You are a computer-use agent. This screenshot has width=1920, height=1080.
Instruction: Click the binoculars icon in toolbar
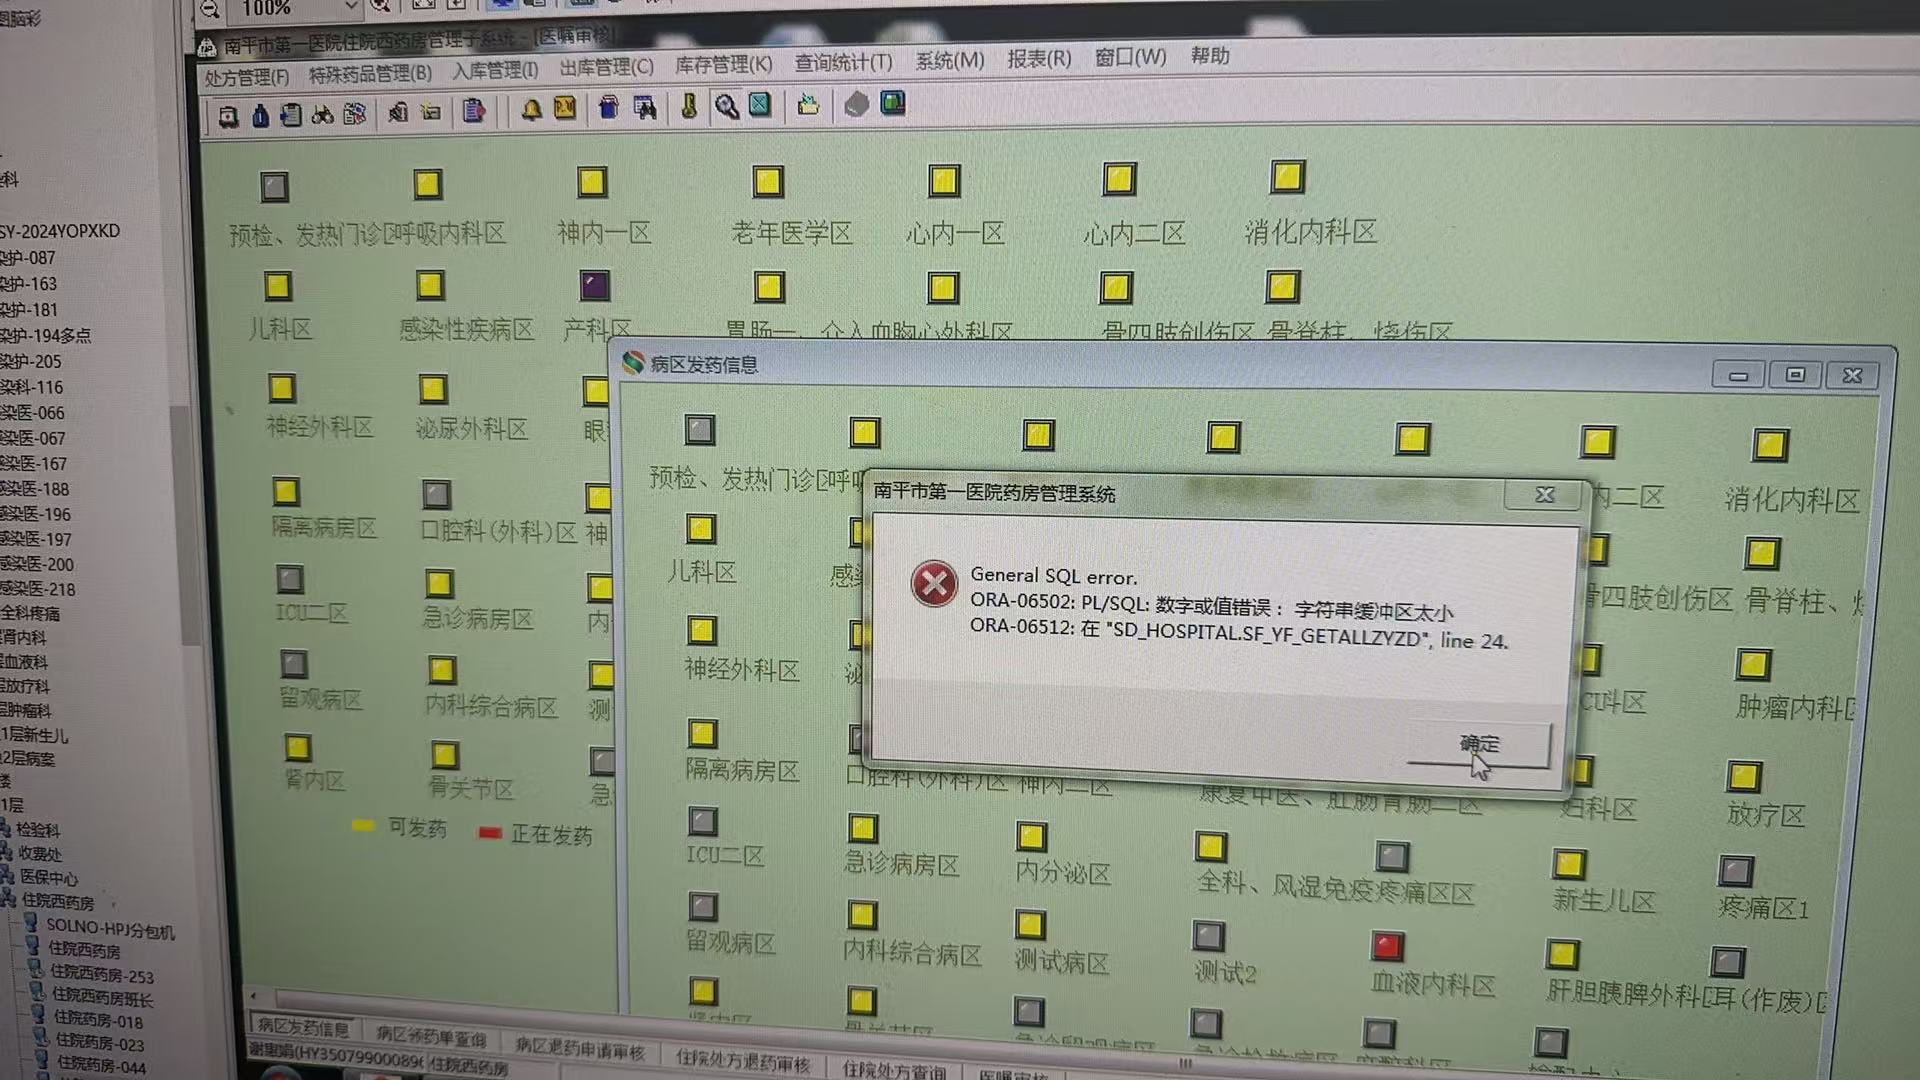point(322,115)
